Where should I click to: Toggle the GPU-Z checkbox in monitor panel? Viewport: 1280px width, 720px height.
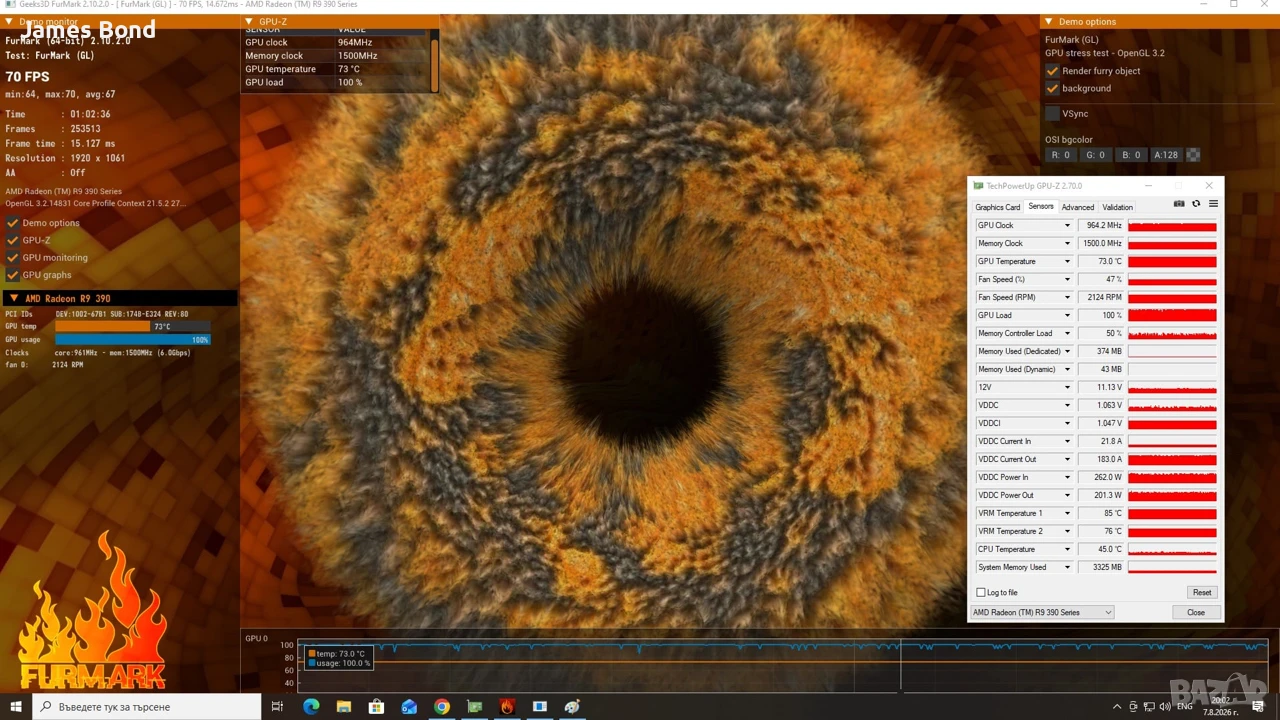(x=13, y=240)
